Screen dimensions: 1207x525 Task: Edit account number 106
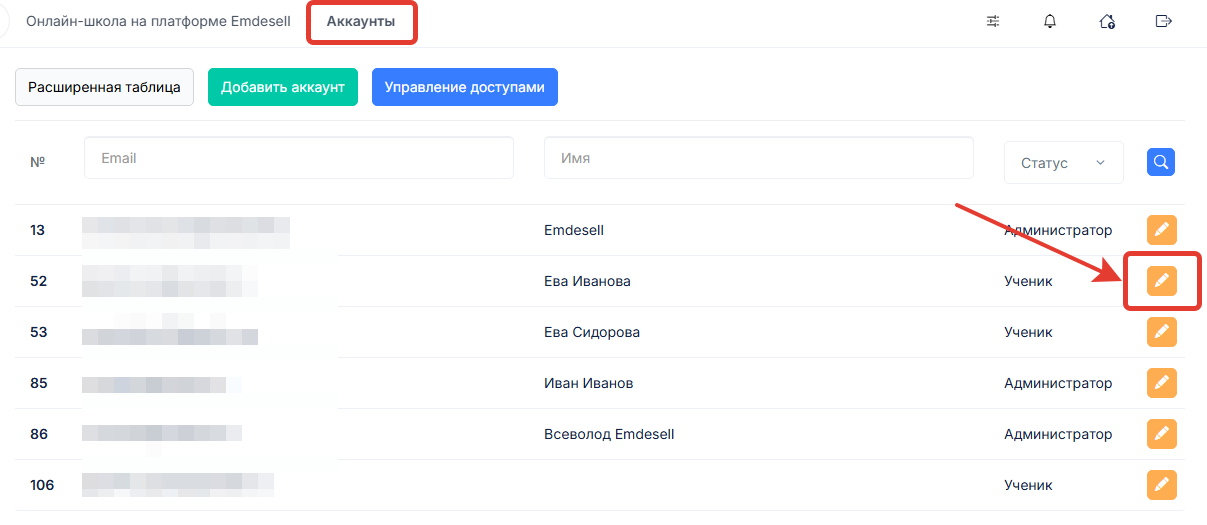(1161, 485)
